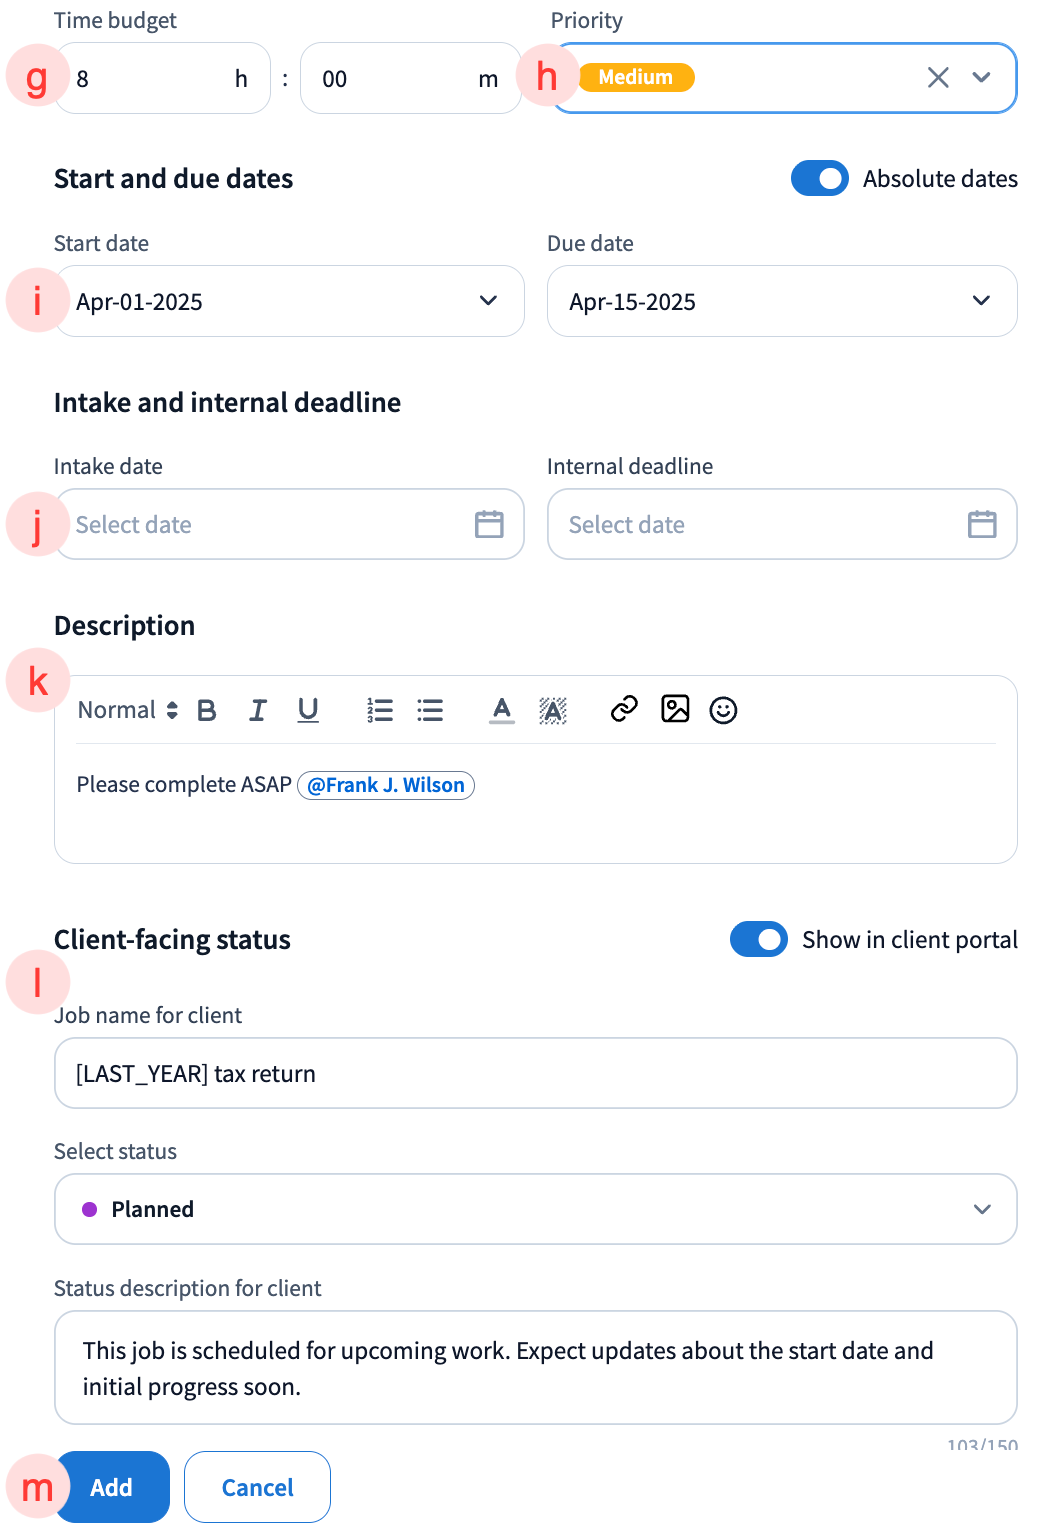Change the text color in description
Screen dimensions: 1062x1538
[502, 710]
